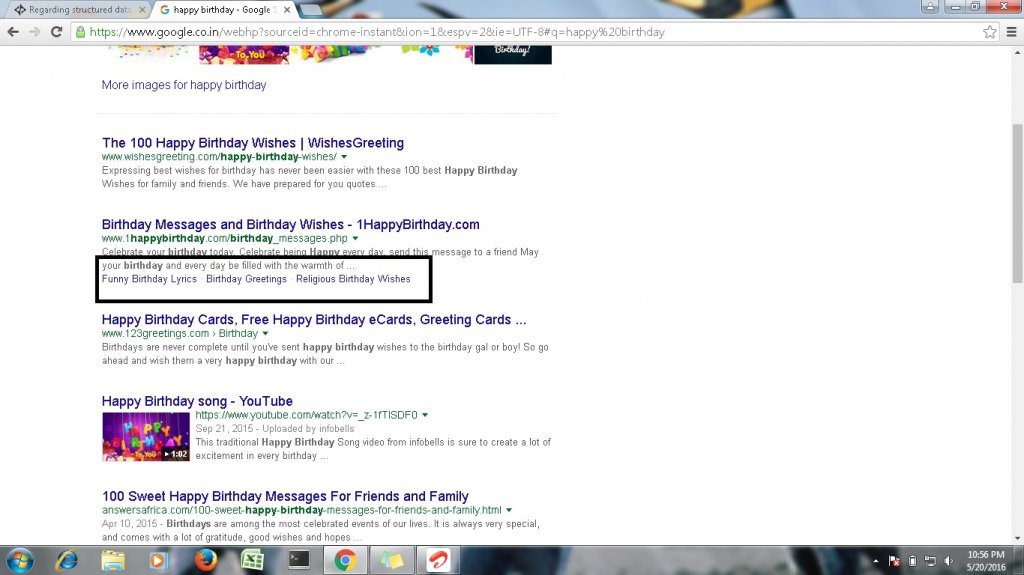Open the sticky notes taskbar icon
This screenshot has width=1024, height=575.
[392, 561]
